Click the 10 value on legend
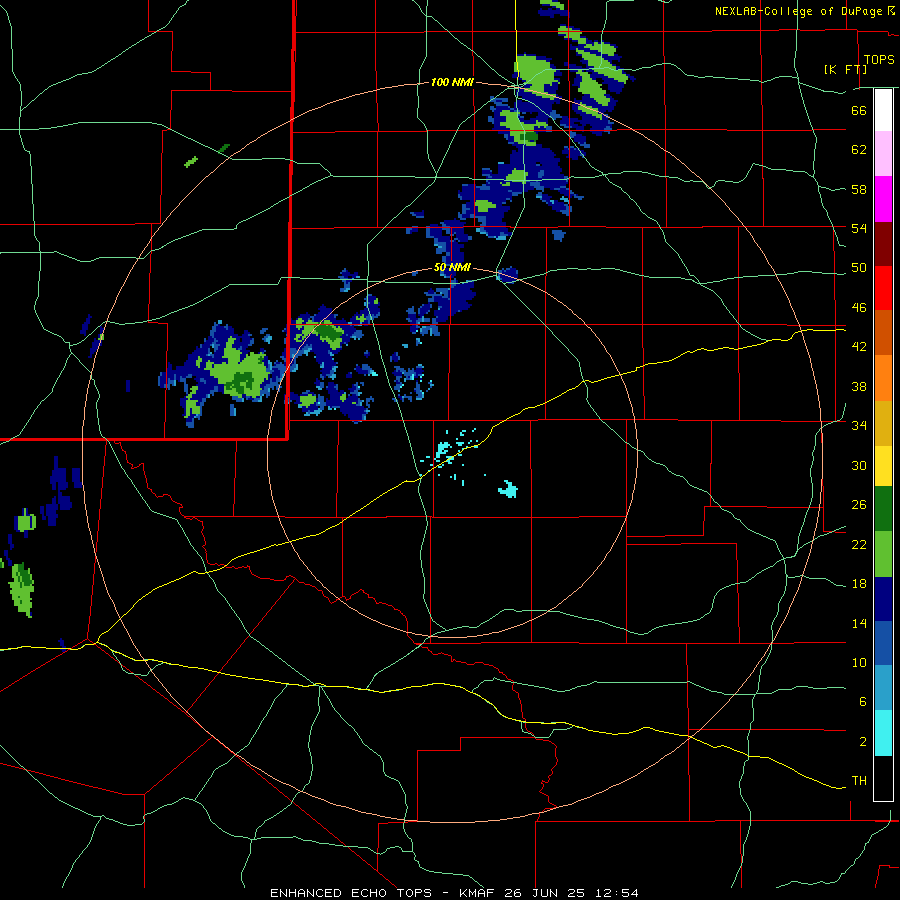 (859, 663)
